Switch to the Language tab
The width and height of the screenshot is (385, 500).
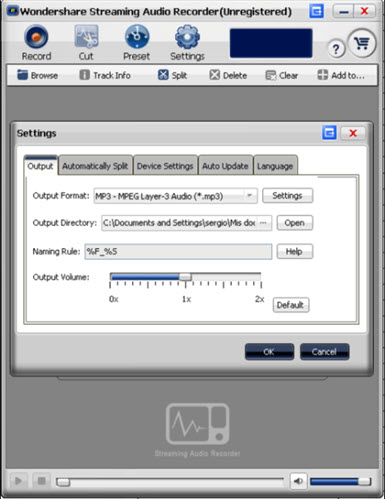point(275,166)
